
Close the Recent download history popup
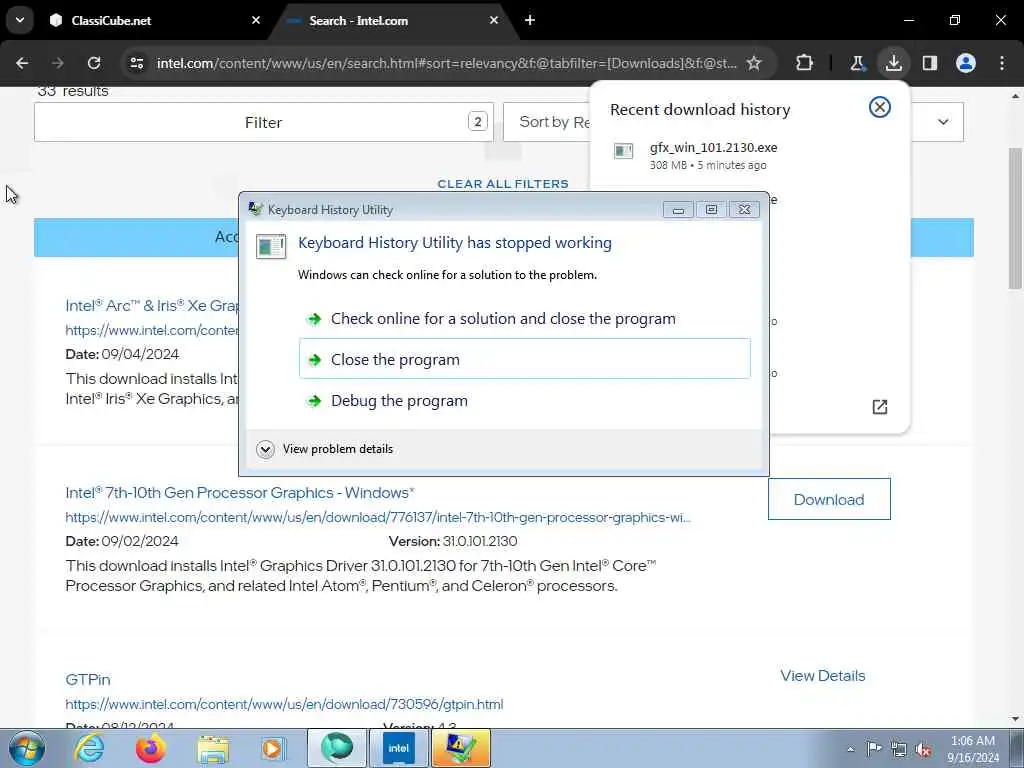point(880,107)
